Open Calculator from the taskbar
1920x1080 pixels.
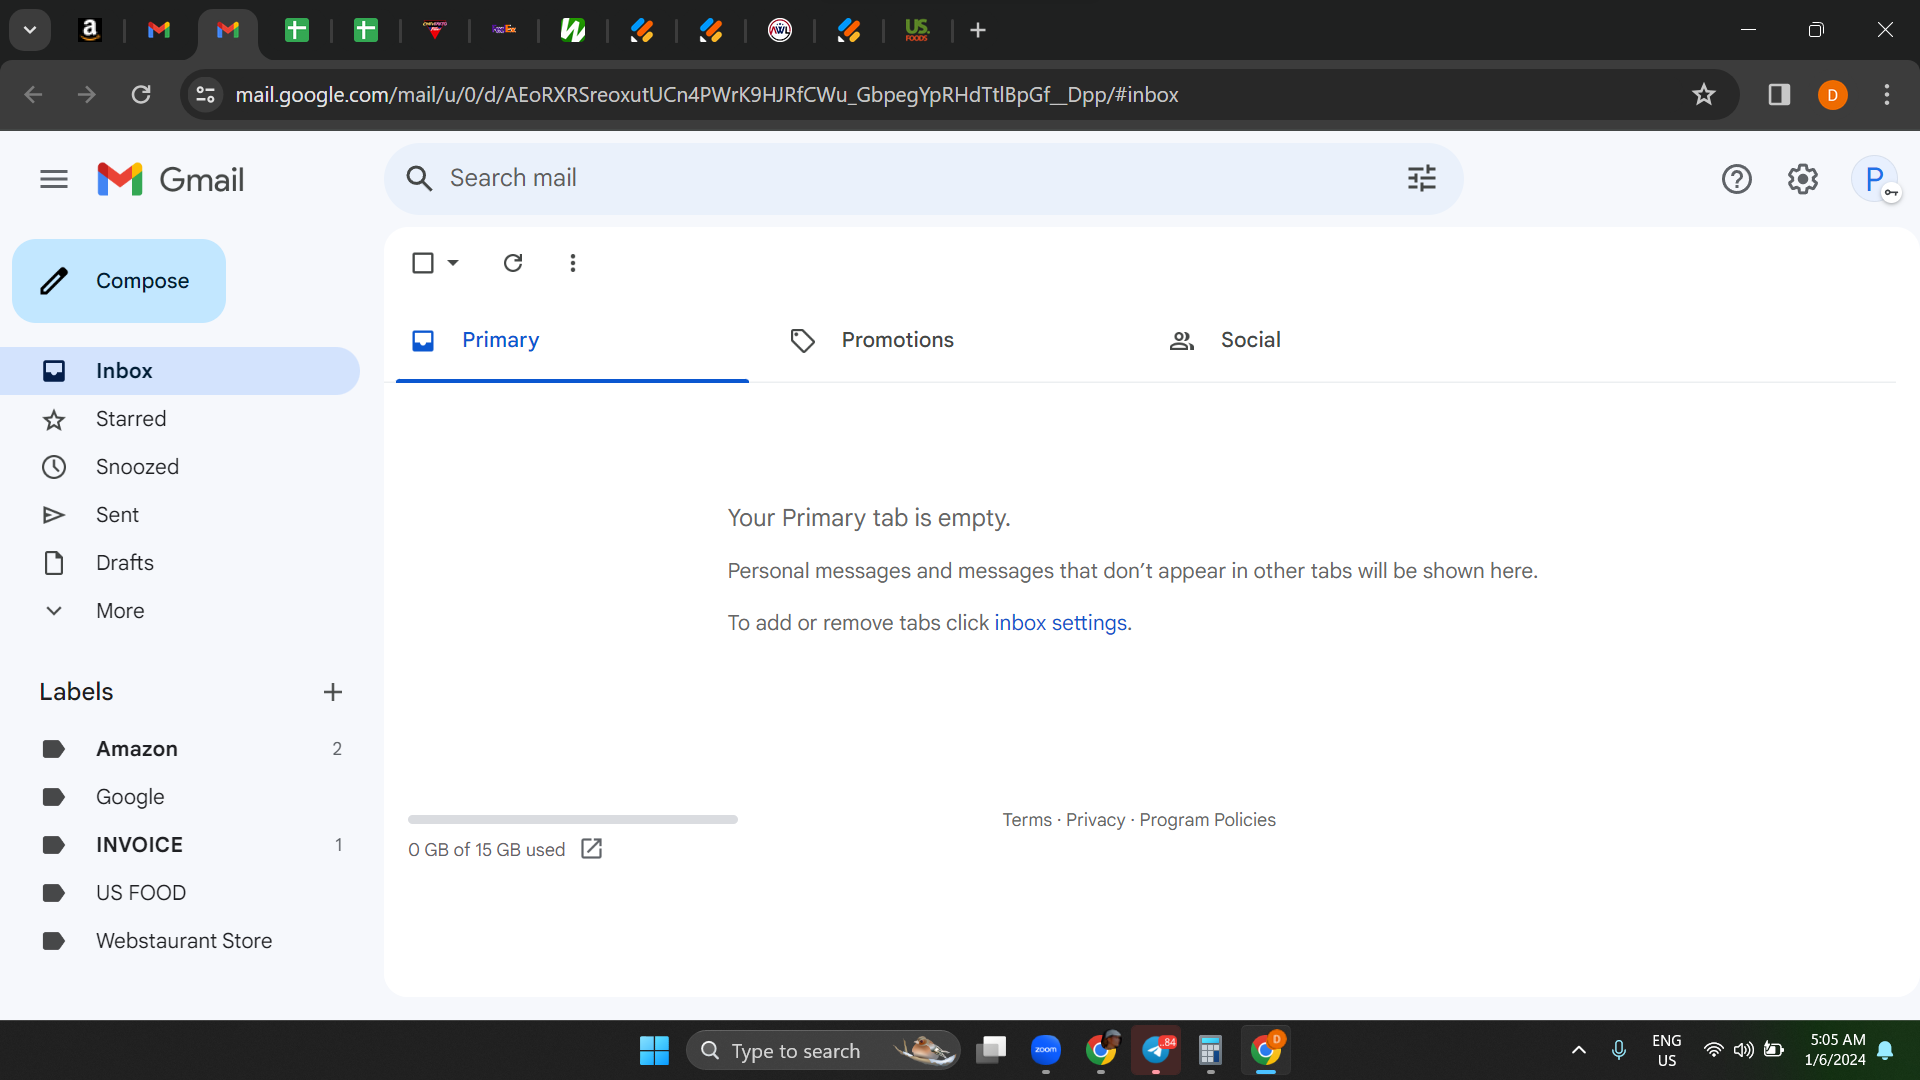pyautogui.click(x=1210, y=1050)
